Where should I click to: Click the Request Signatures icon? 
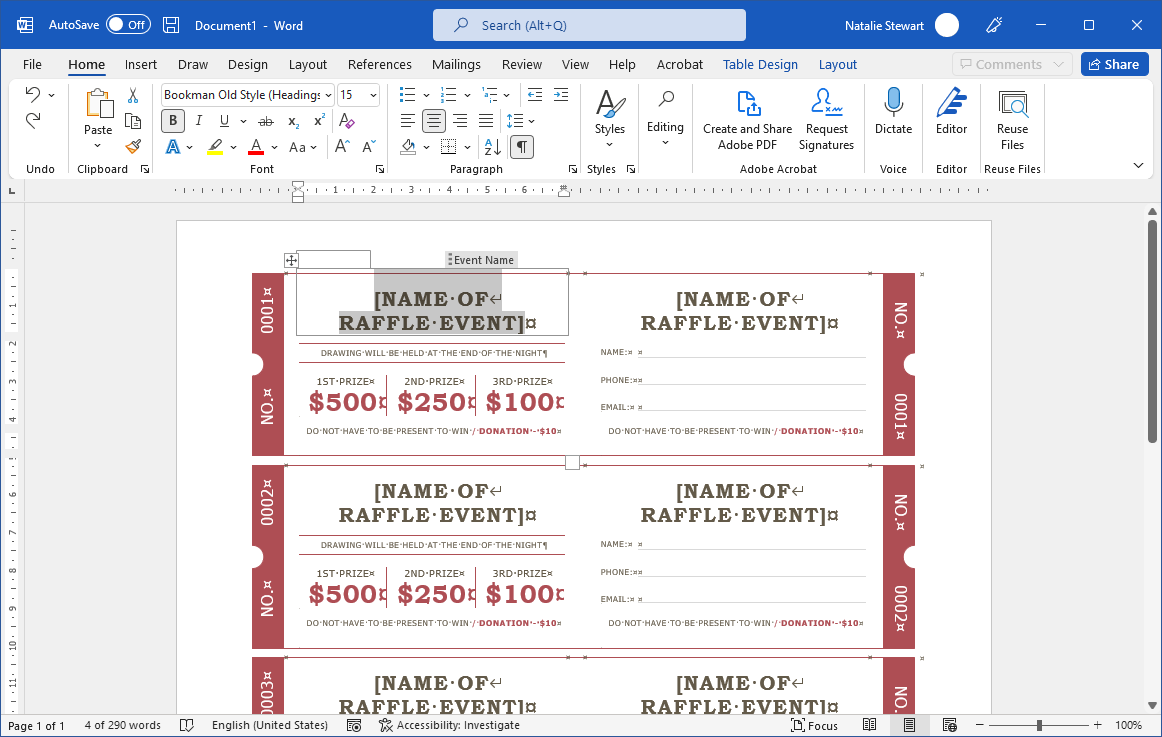tap(826, 119)
